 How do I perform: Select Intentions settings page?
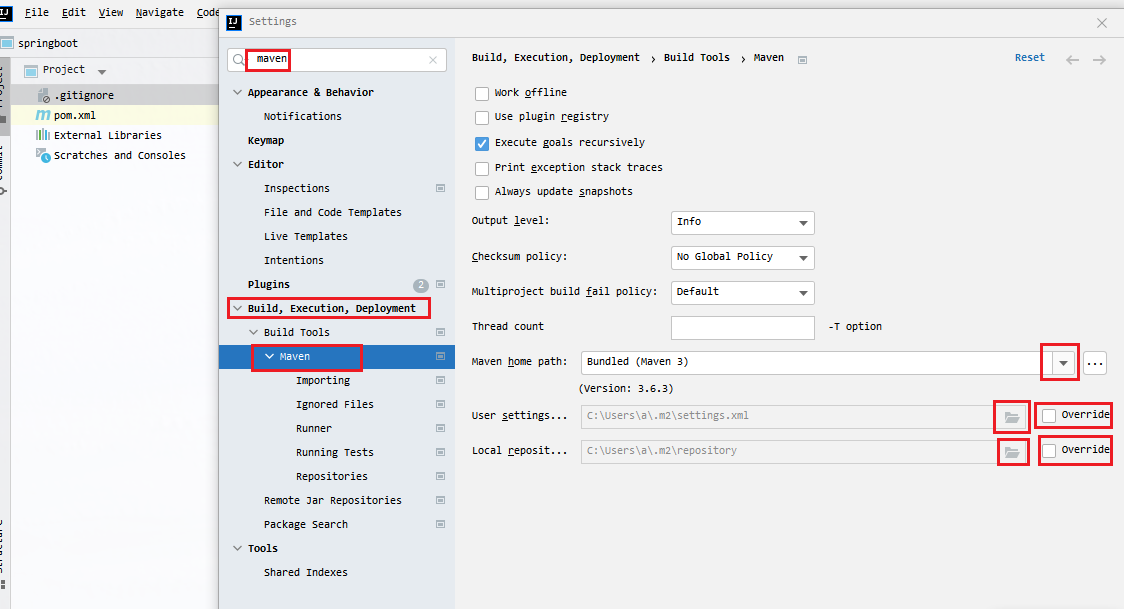tap(293, 260)
